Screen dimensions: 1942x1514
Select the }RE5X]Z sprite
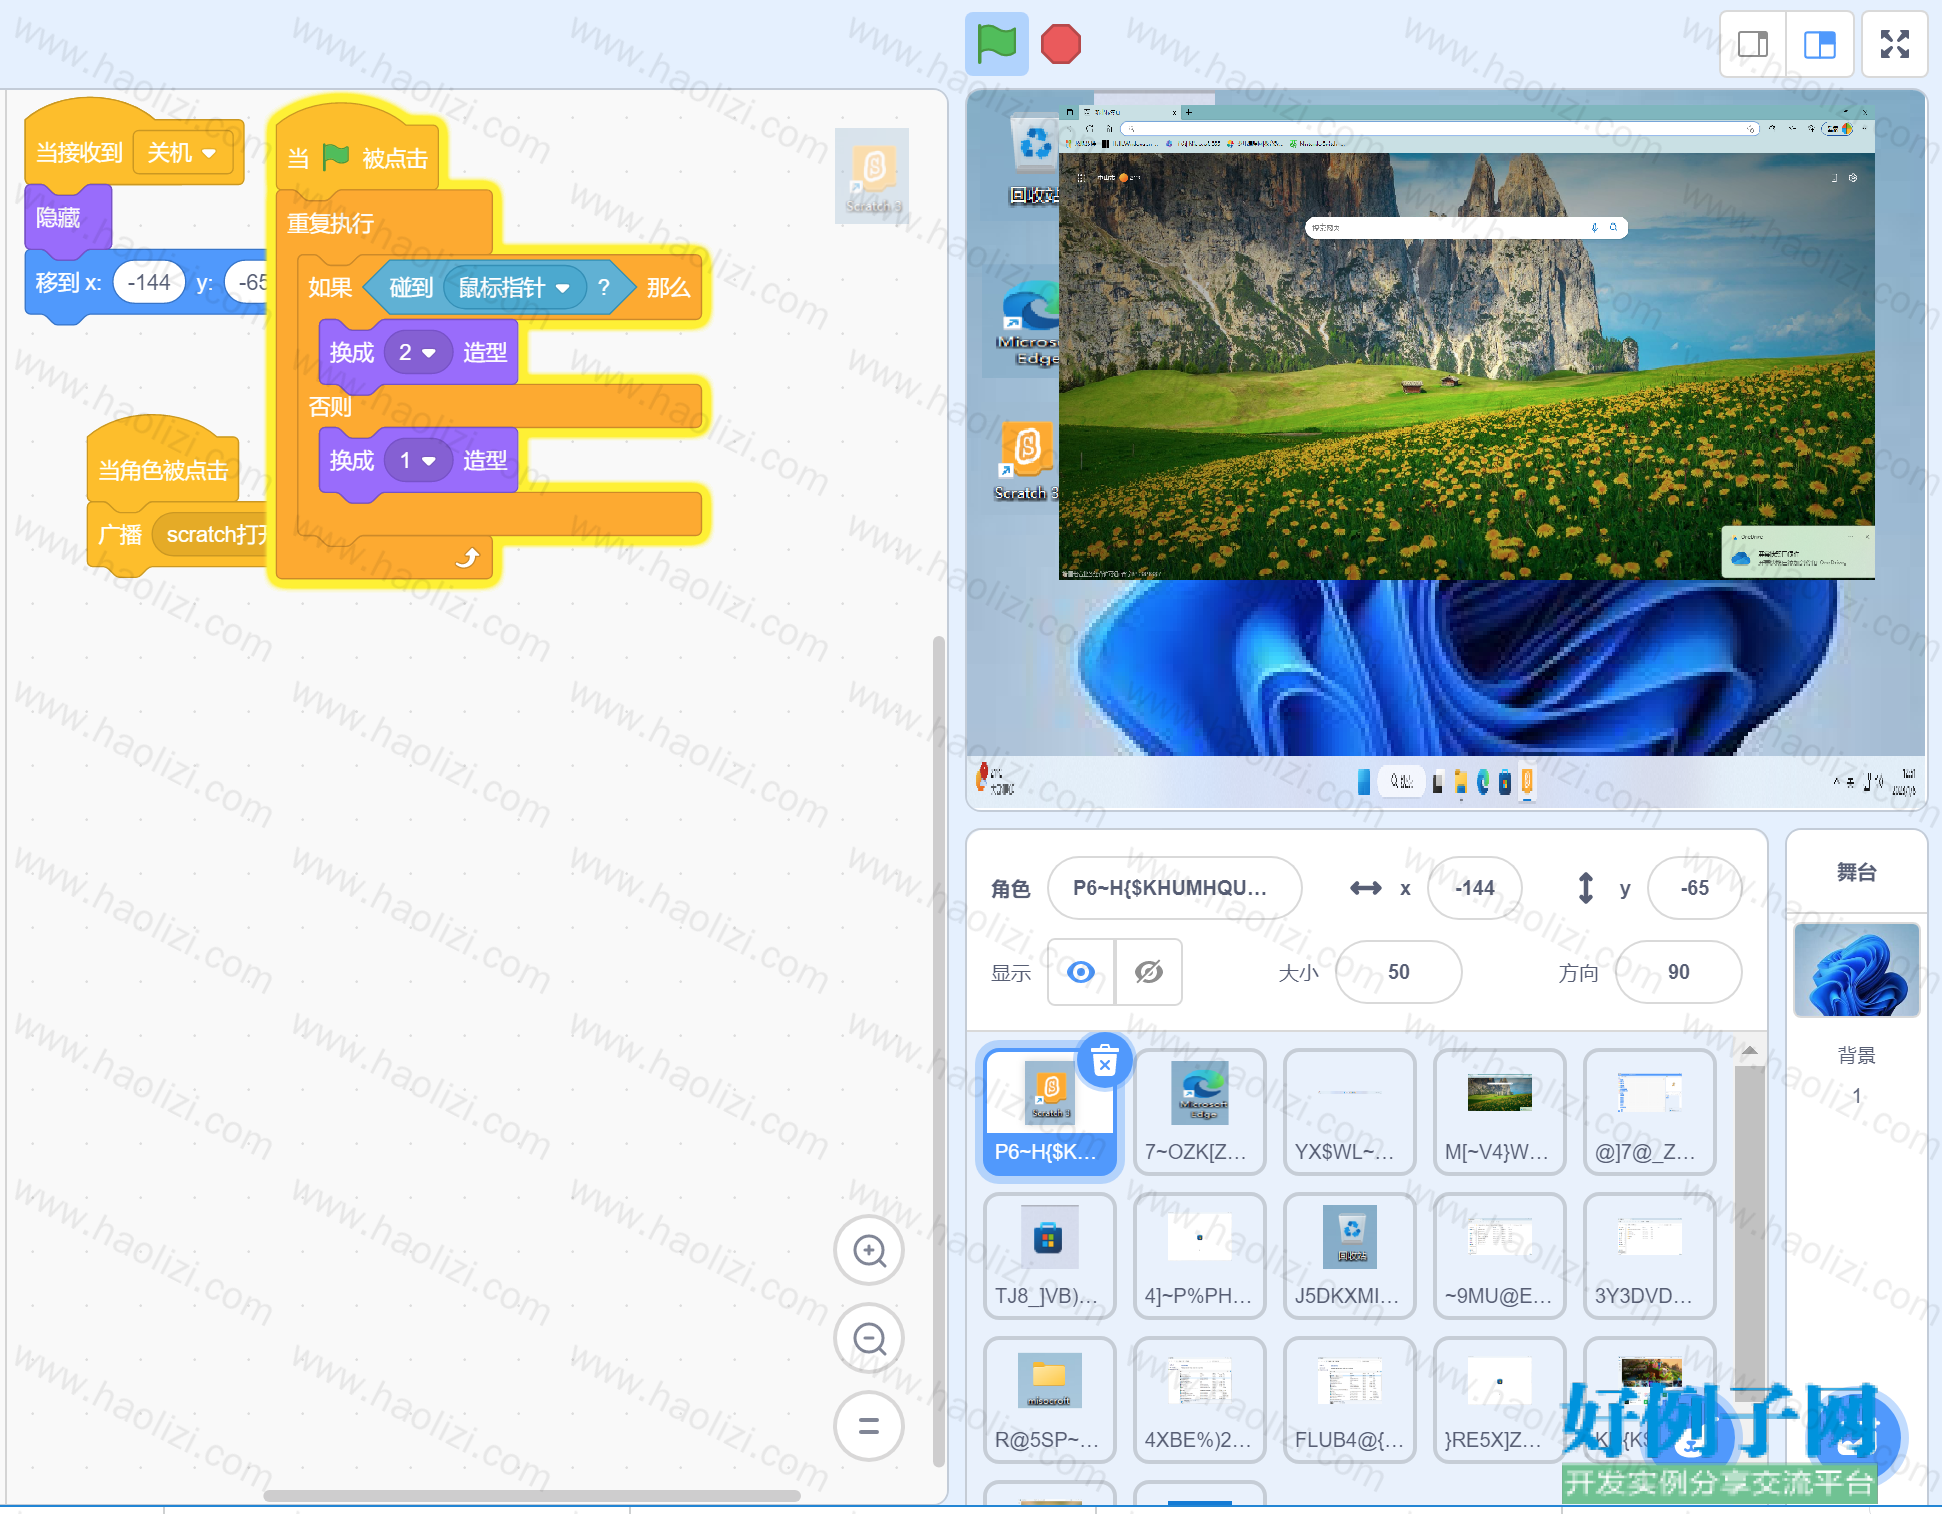pos(1499,1399)
